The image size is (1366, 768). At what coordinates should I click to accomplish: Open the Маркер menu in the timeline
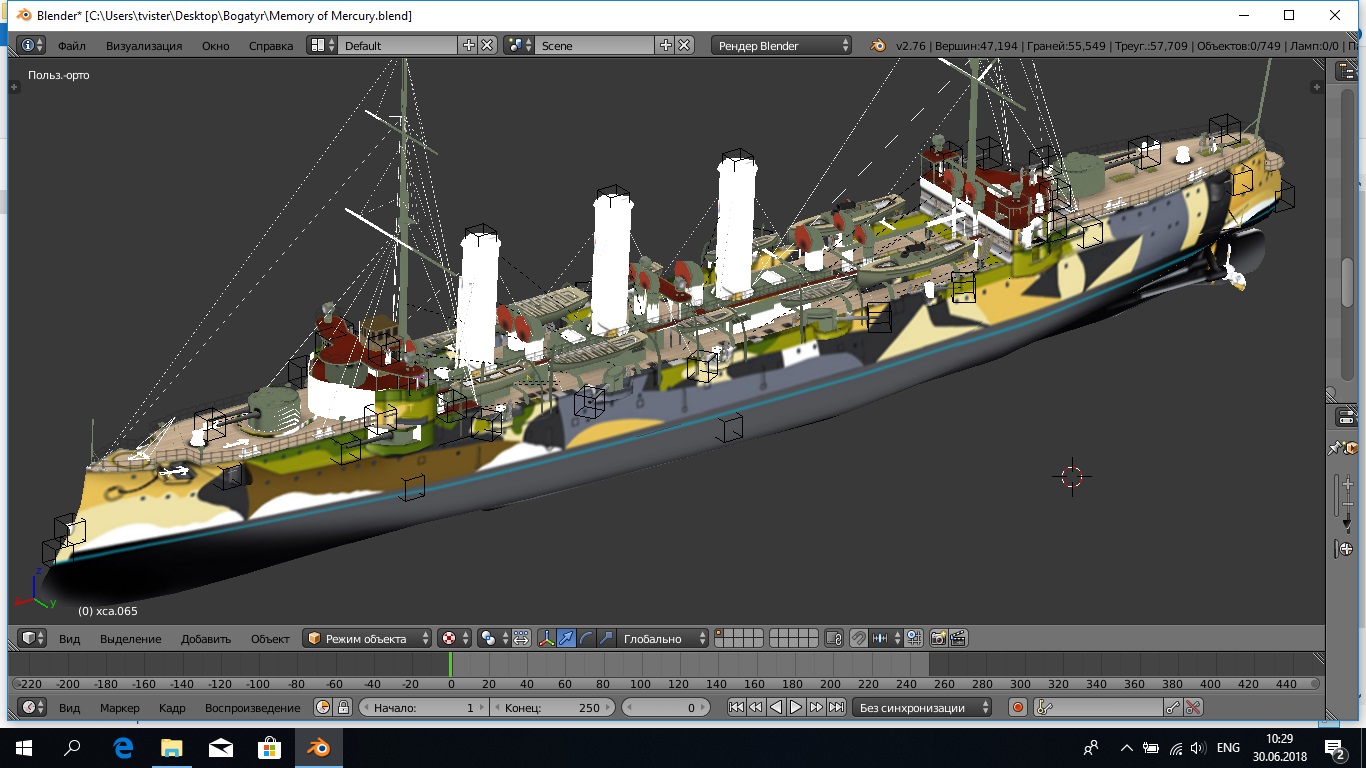coord(119,707)
